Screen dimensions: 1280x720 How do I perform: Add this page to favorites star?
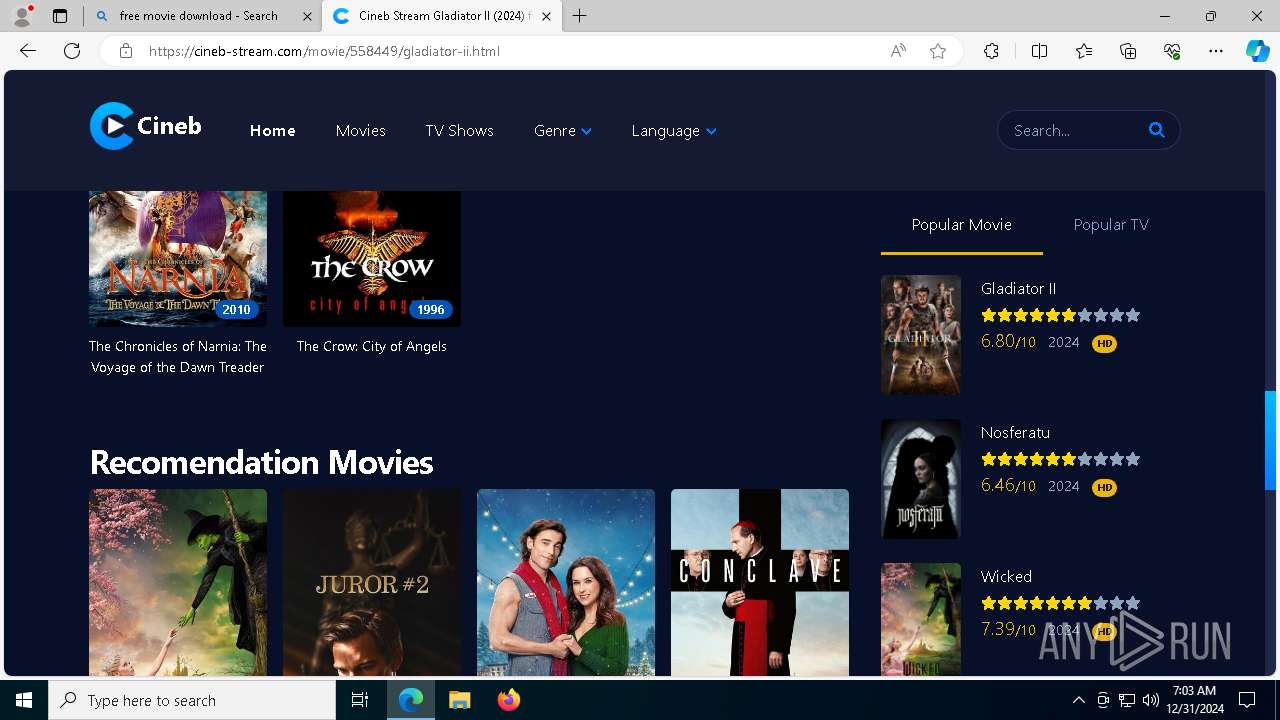(938, 51)
